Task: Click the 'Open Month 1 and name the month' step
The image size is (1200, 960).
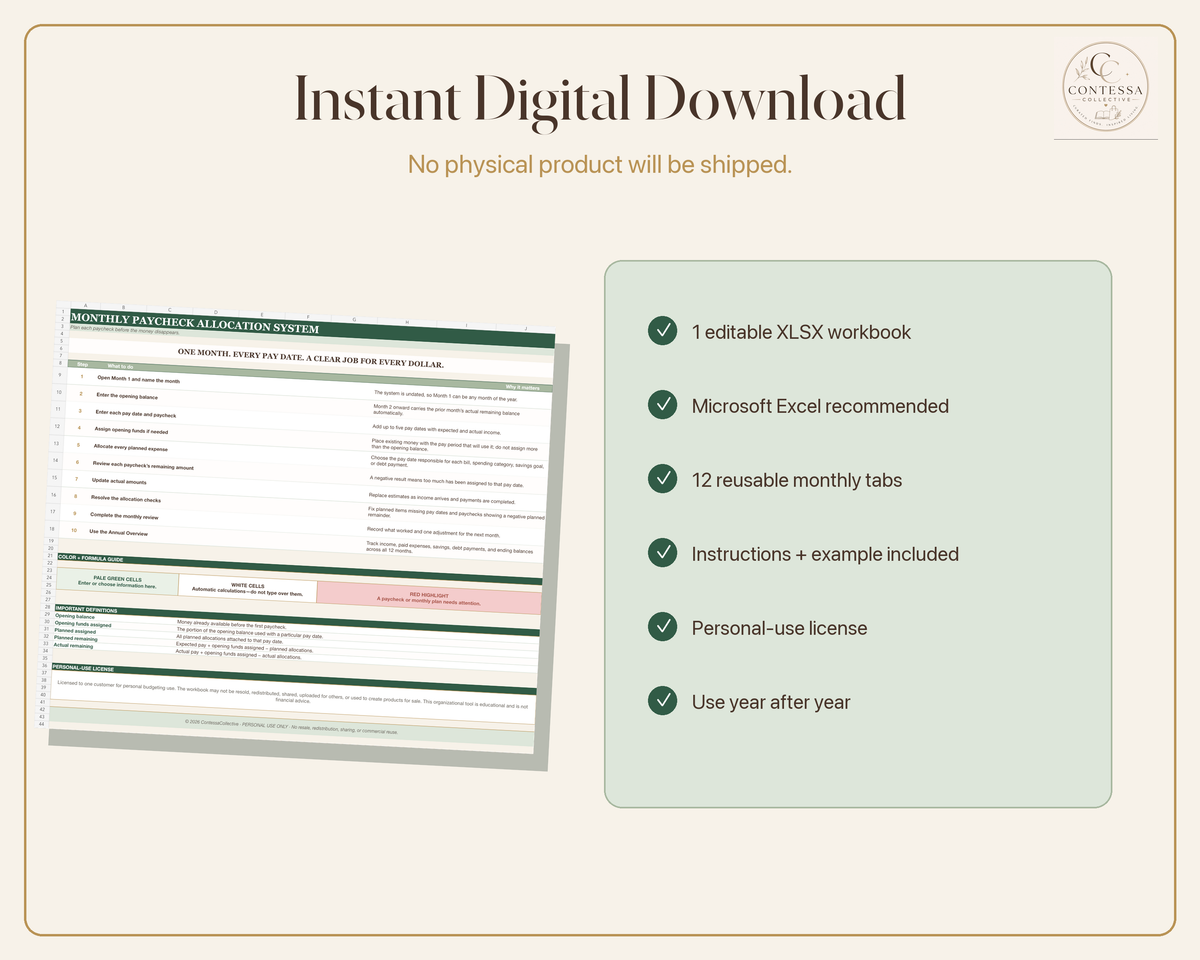Action: click(138, 381)
